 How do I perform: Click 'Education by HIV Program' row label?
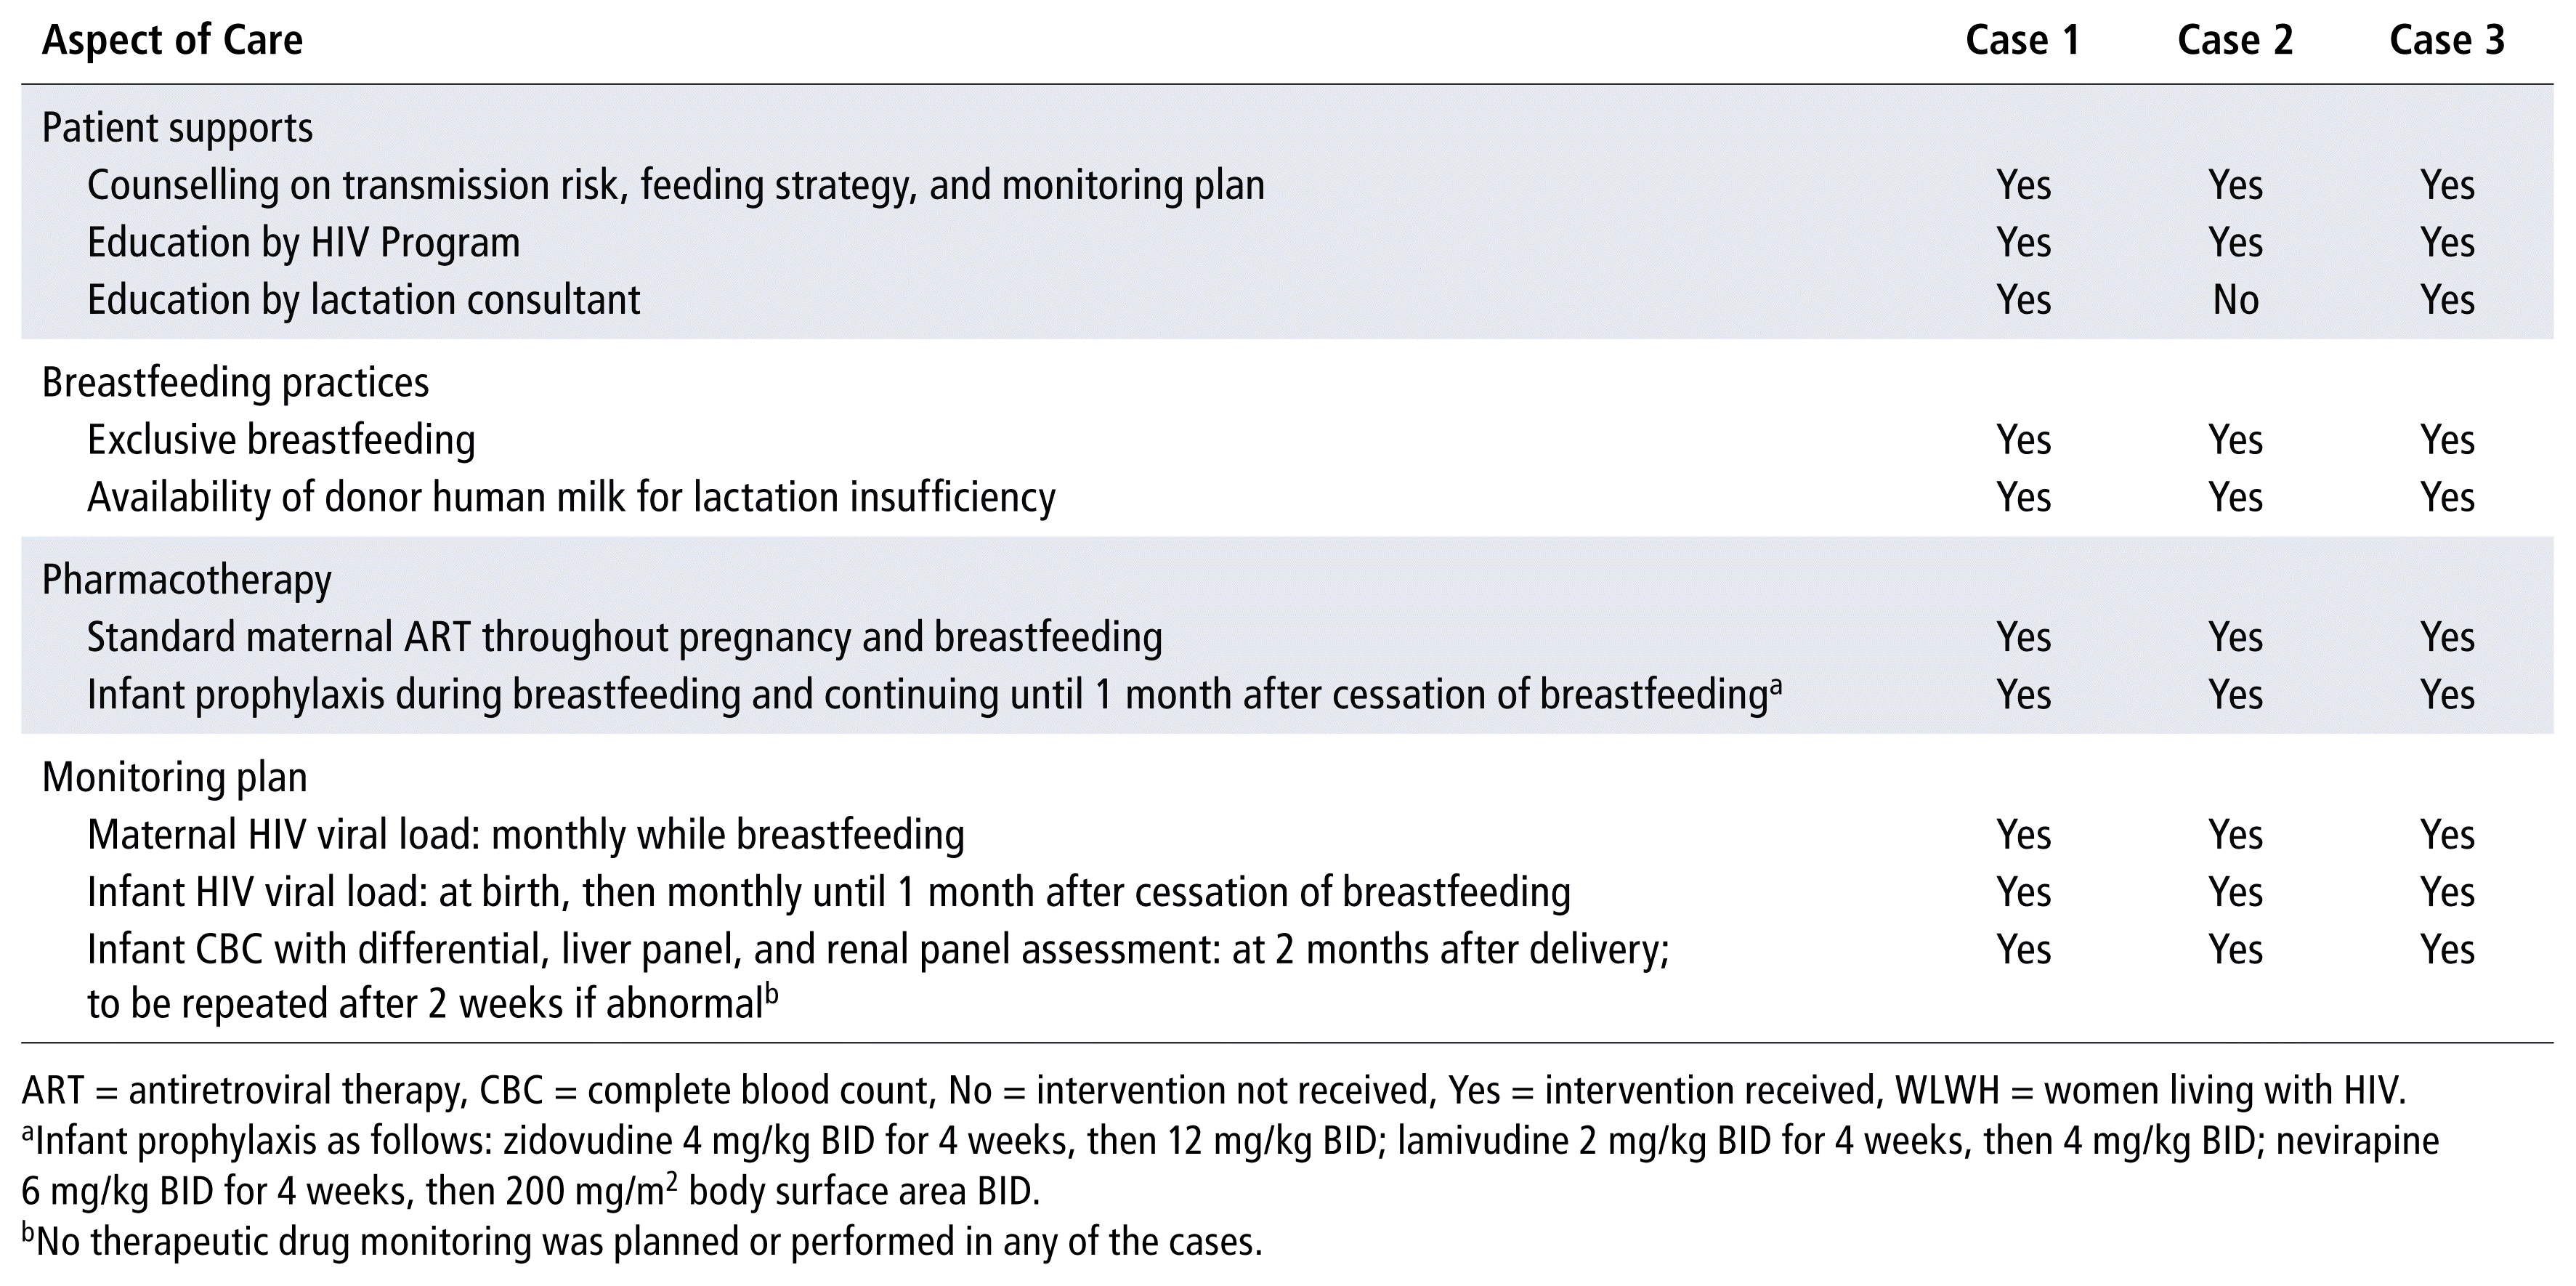303,243
